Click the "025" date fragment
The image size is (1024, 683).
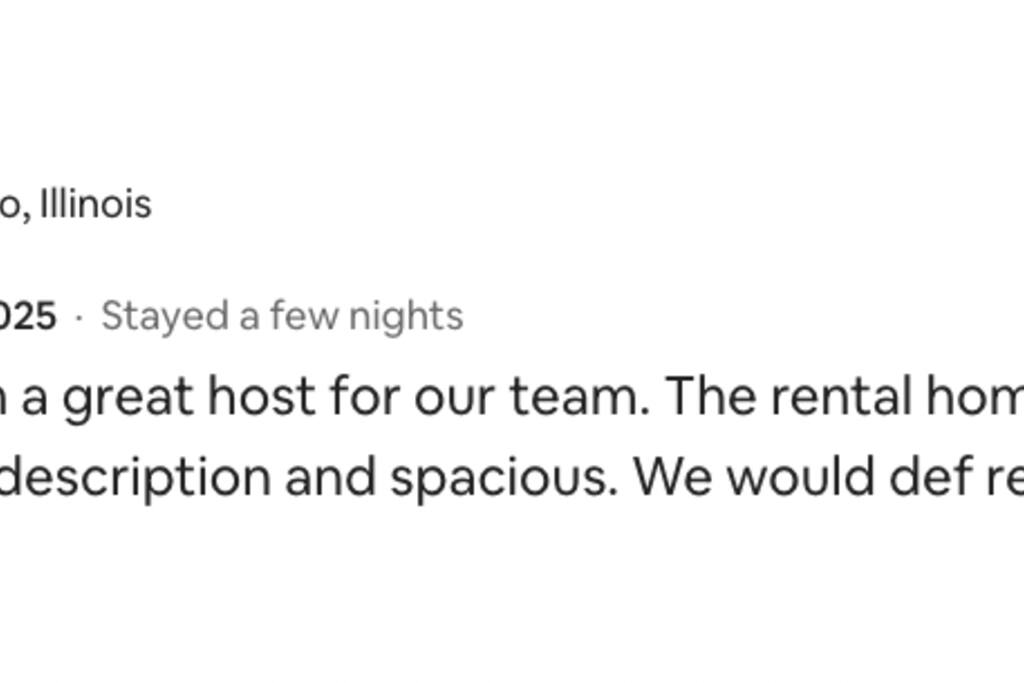(x=28, y=316)
